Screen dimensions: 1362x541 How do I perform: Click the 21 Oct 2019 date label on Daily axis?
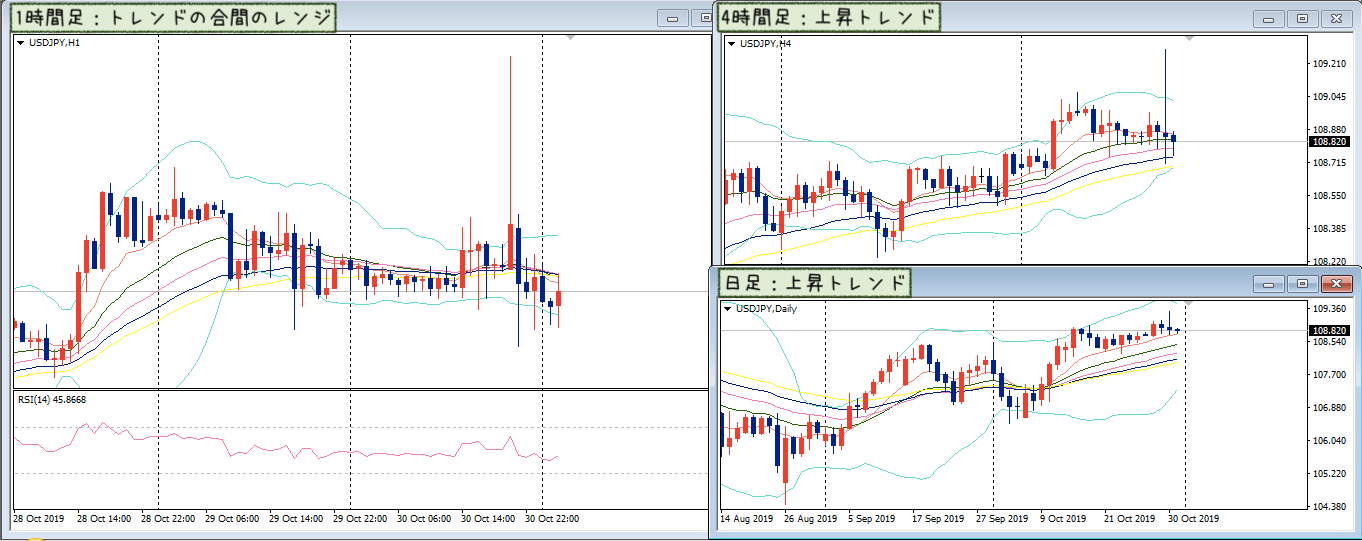coord(1130,519)
